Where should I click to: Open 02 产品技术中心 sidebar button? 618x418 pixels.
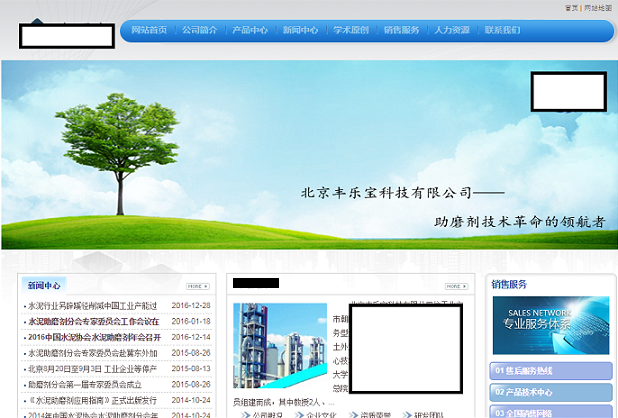[550, 392]
